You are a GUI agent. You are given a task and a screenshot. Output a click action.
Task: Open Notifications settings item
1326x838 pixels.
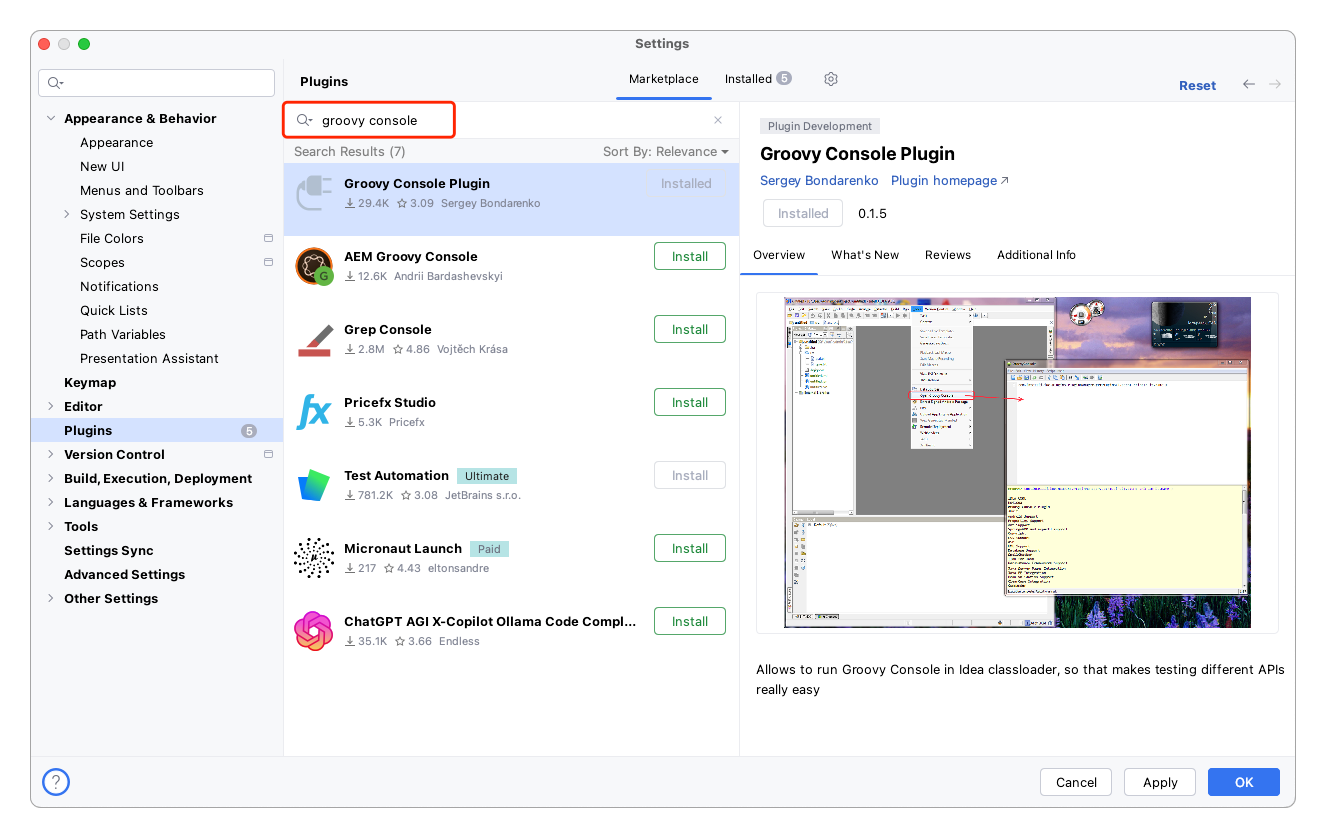[x=119, y=287]
